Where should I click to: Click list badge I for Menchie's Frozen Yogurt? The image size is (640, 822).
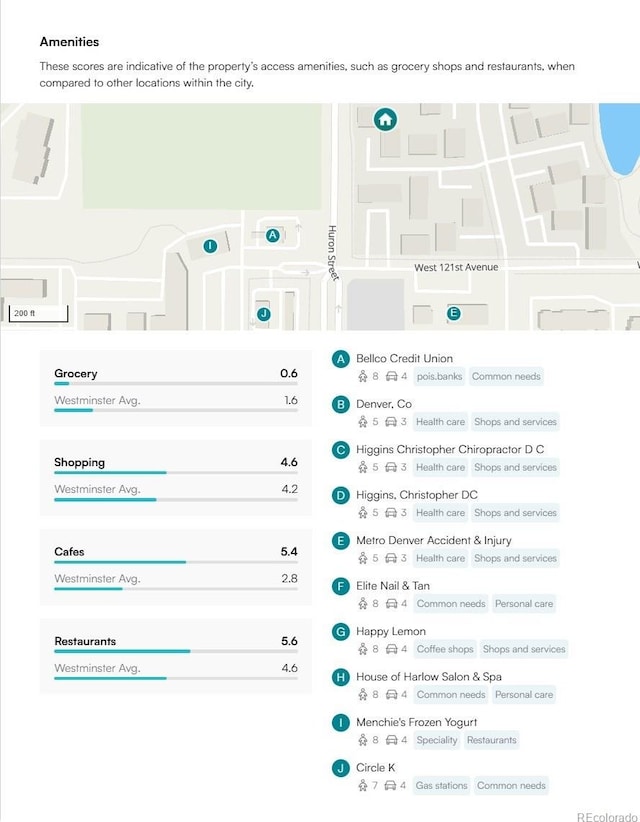pos(341,723)
